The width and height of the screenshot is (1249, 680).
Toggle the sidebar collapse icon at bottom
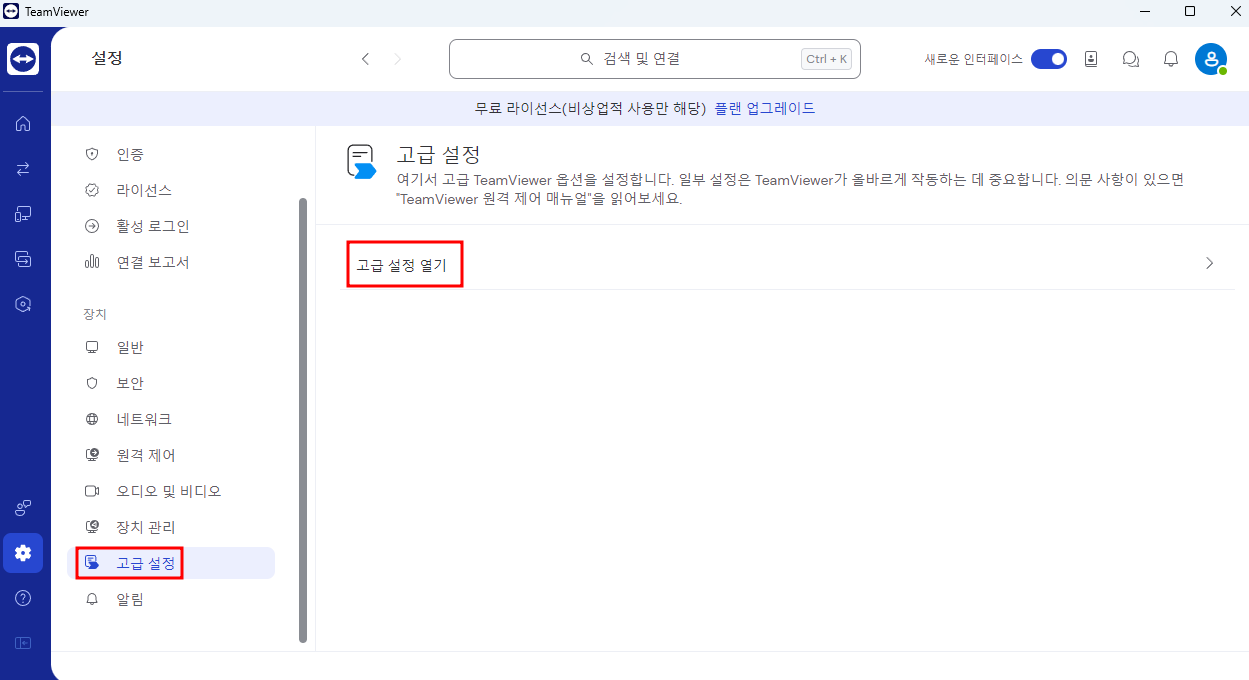[x=23, y=643]
